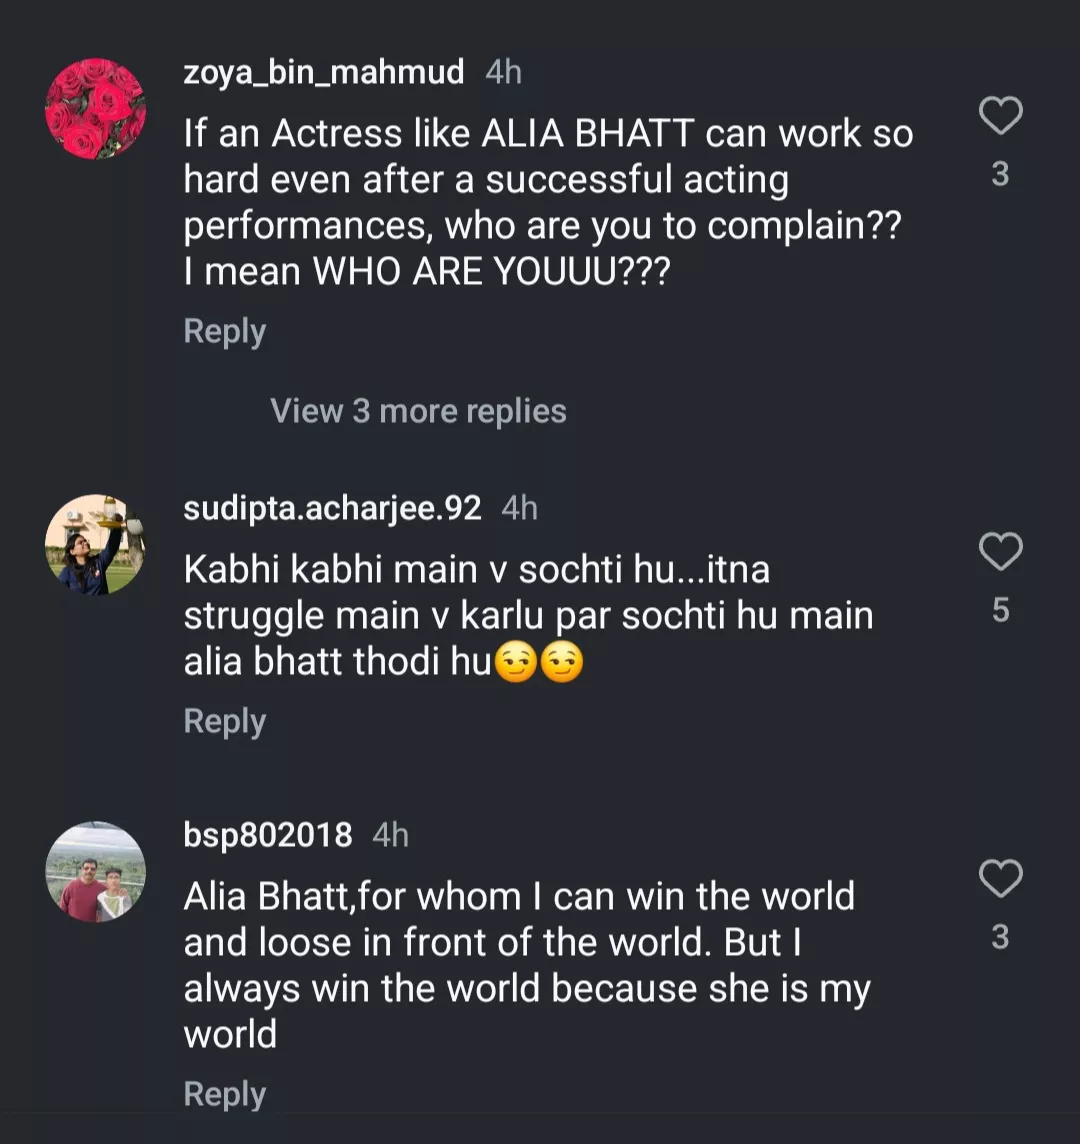This screenshot has height=1144, width=1080.
Task: Open zoya_bin_mahmud's red roses profile picture
Action: point(96,109)
